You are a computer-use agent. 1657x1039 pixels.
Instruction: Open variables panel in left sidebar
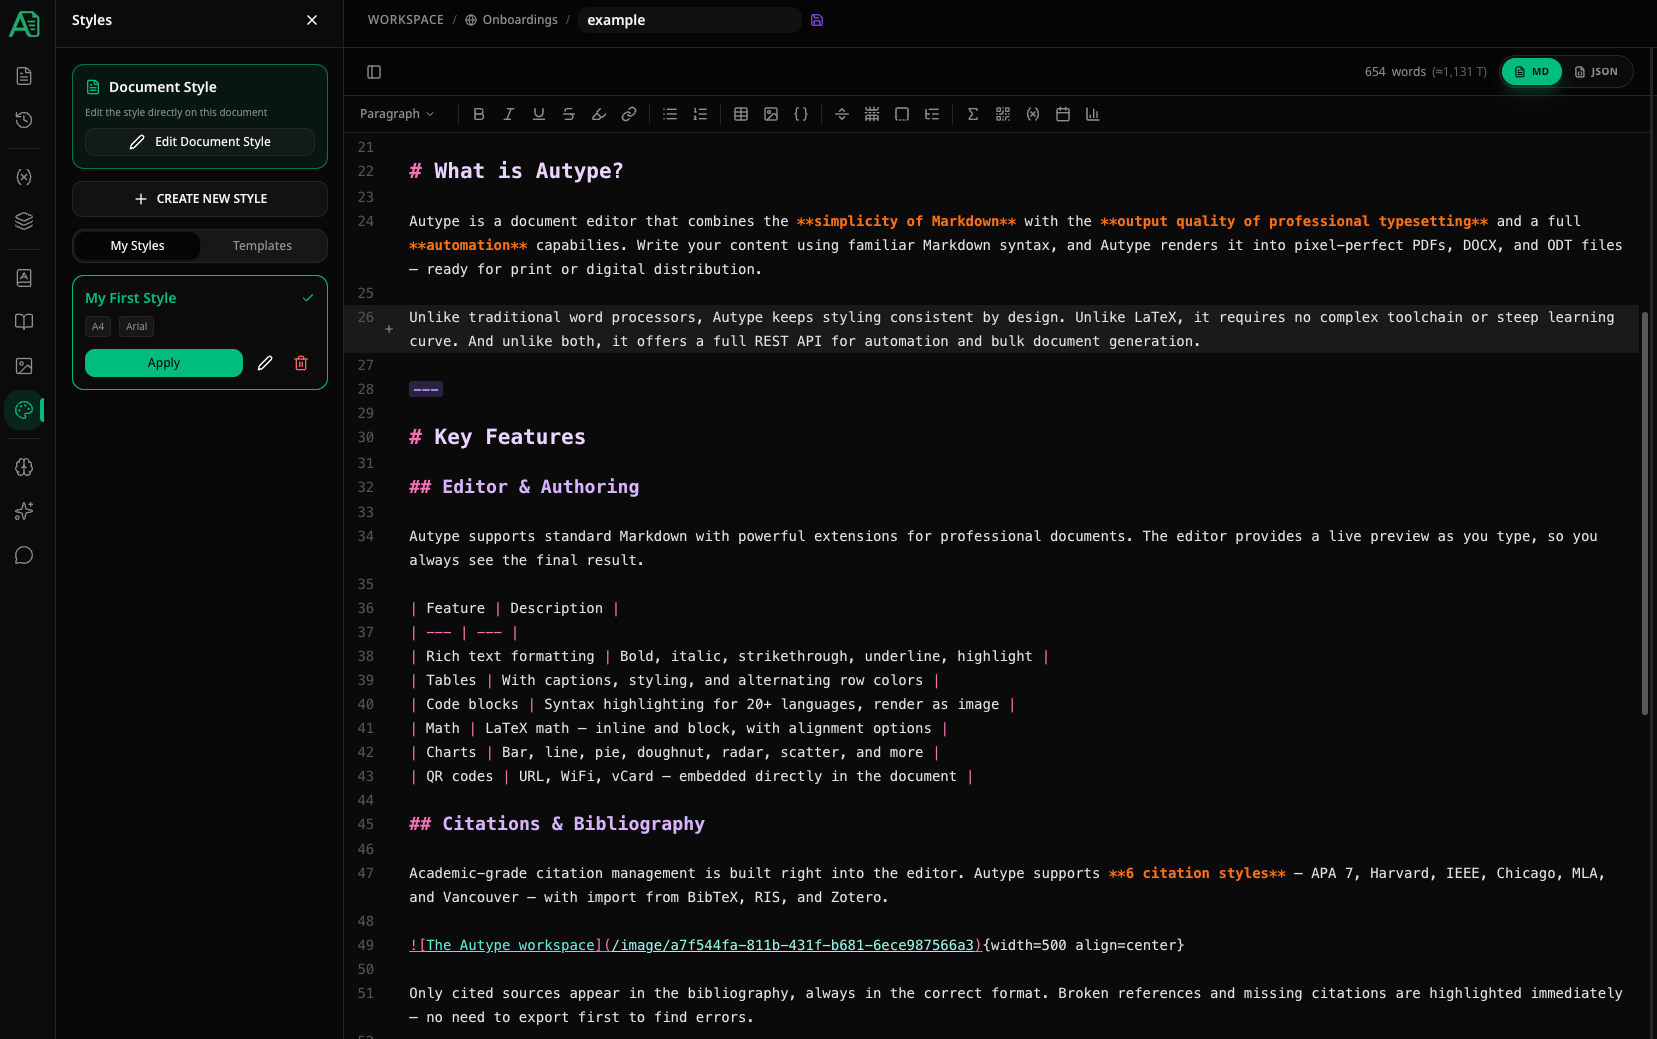coord(24,177)
